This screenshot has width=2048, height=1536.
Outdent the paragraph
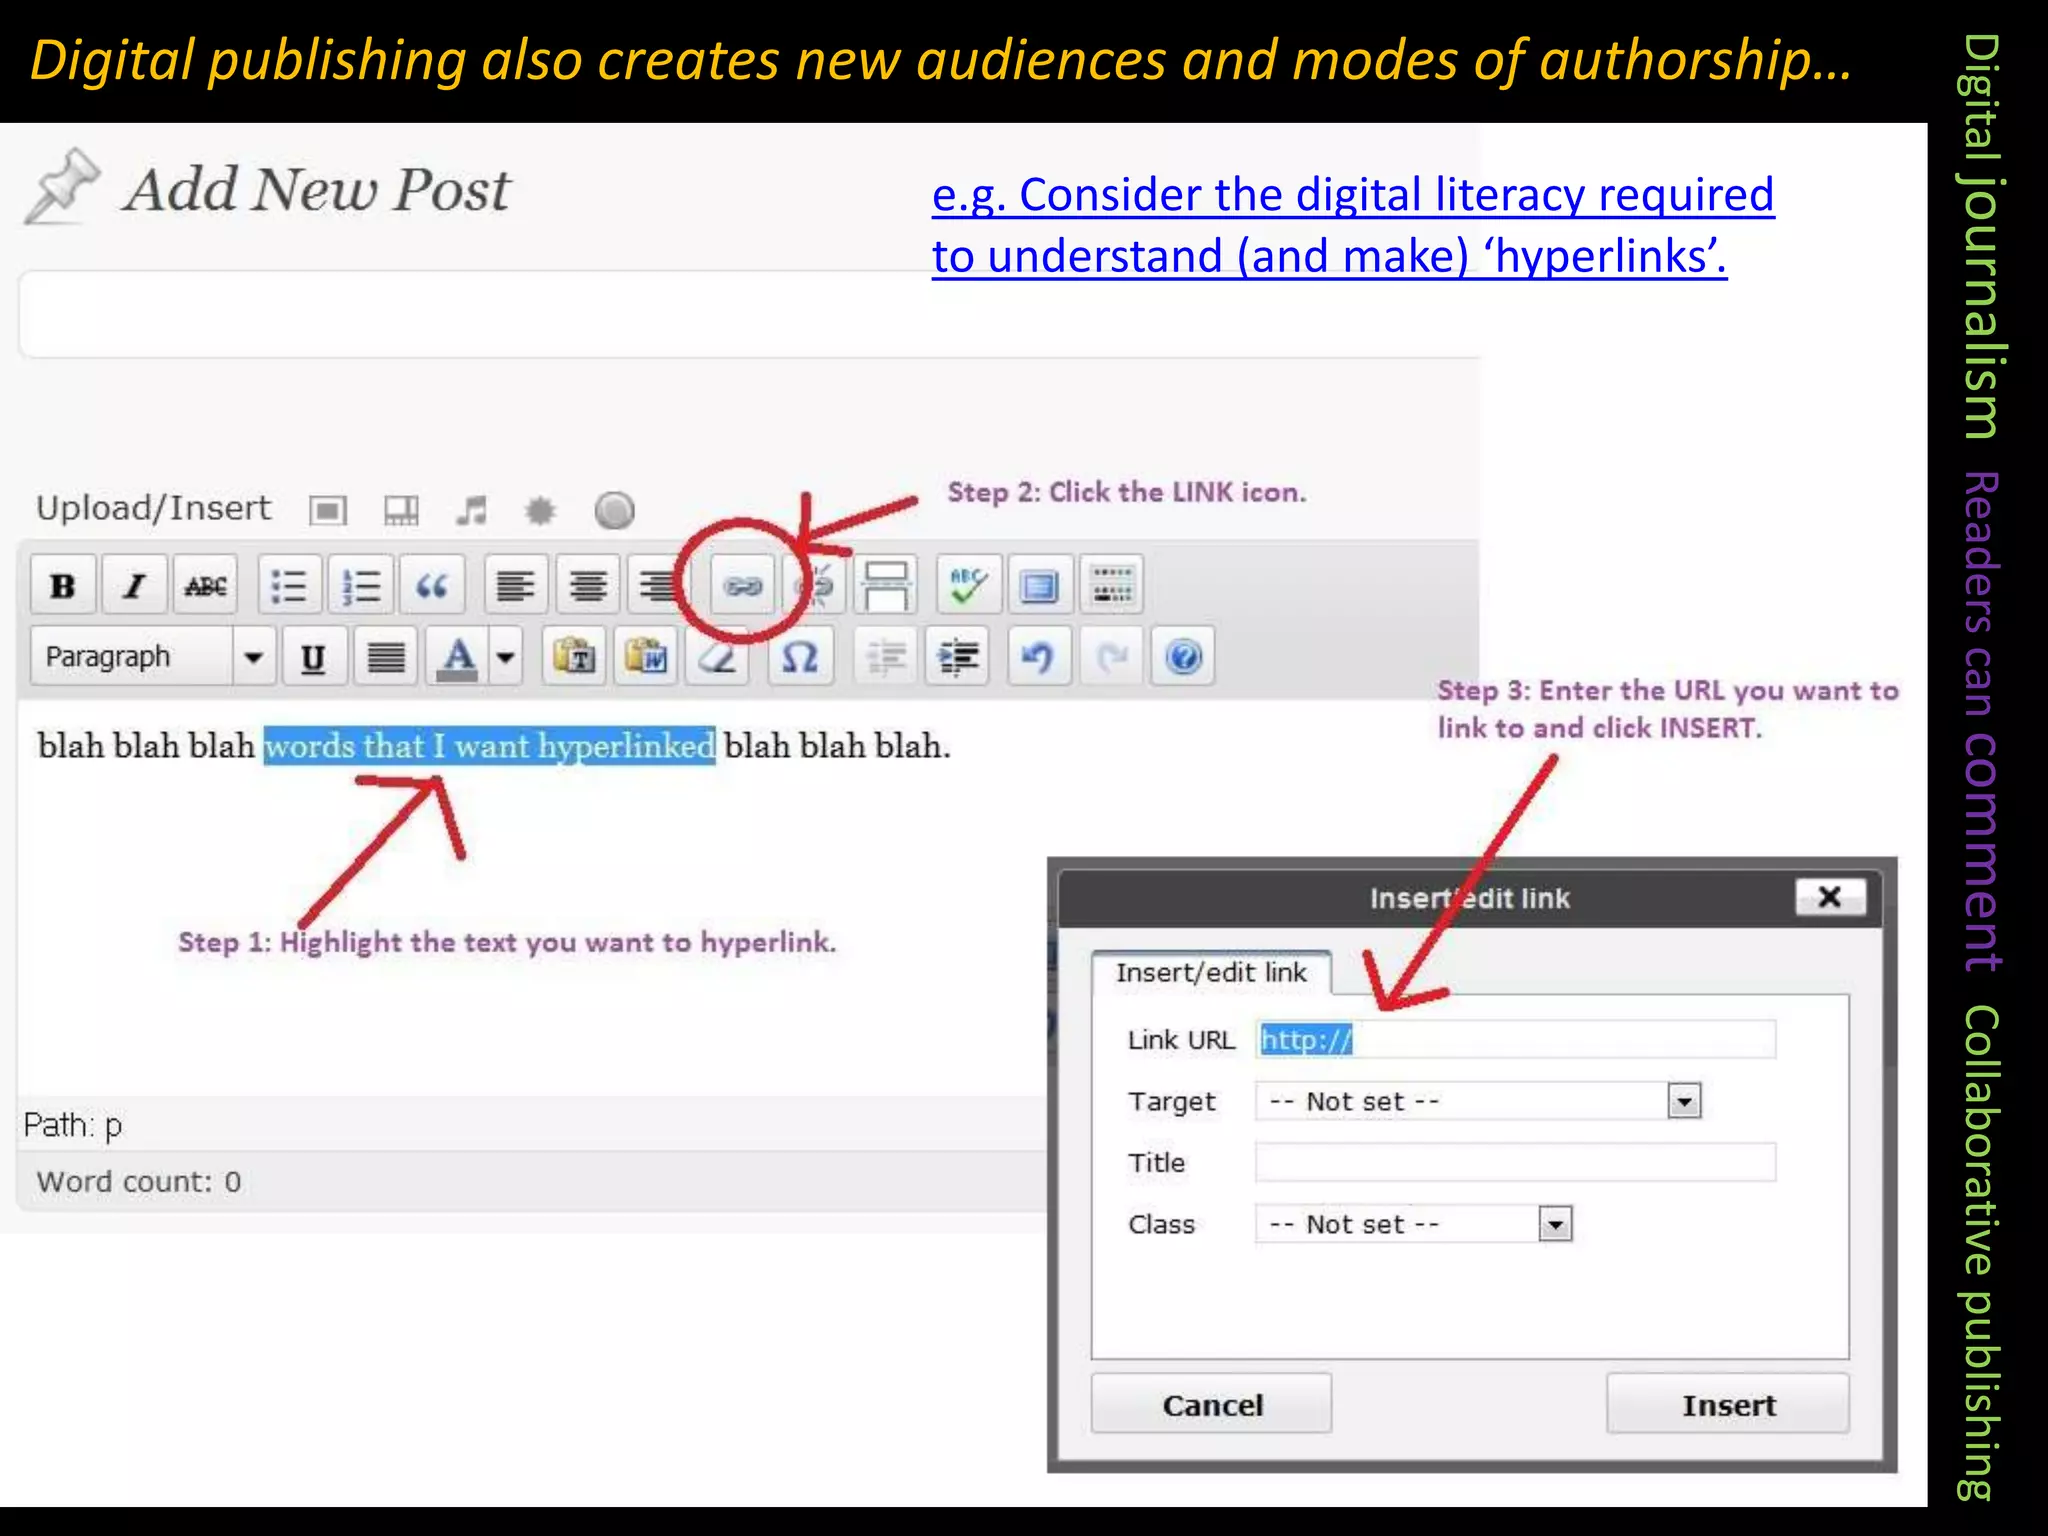[x=886, y=657]
